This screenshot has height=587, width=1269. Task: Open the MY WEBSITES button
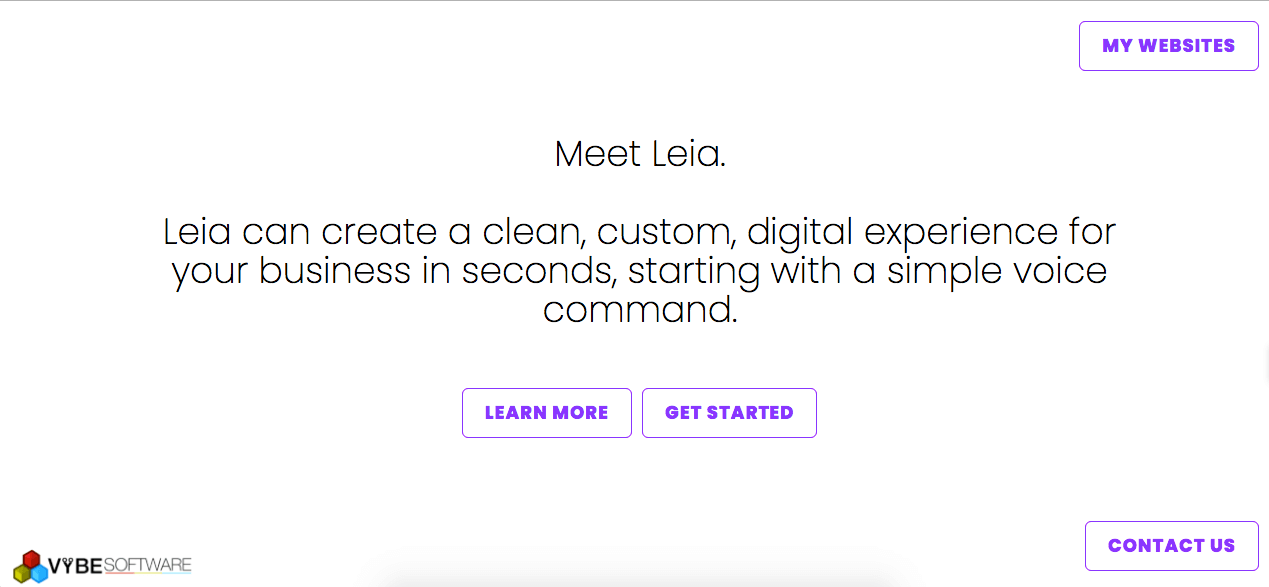pos(1168,46)
